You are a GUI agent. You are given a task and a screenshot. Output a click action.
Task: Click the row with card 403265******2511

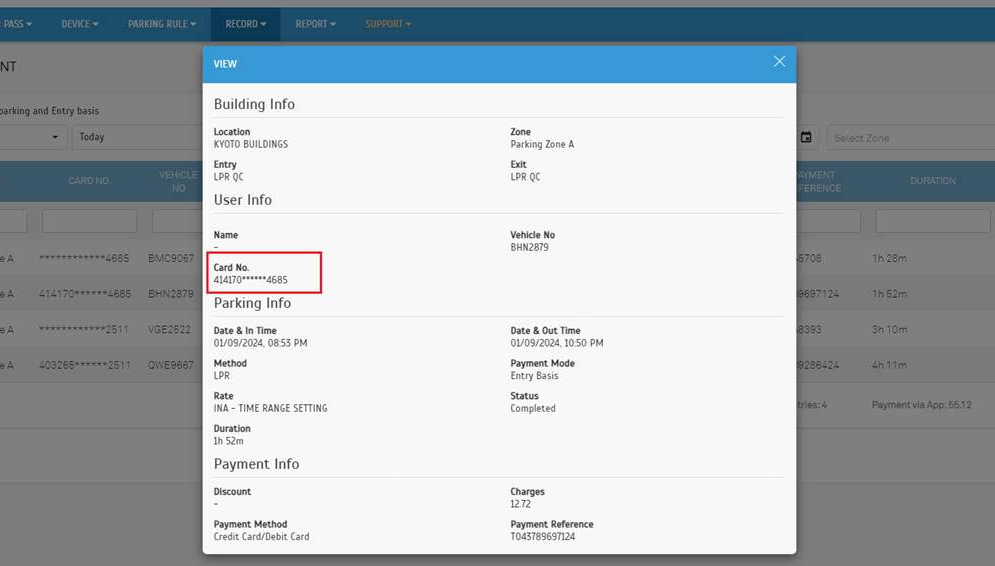85,366
